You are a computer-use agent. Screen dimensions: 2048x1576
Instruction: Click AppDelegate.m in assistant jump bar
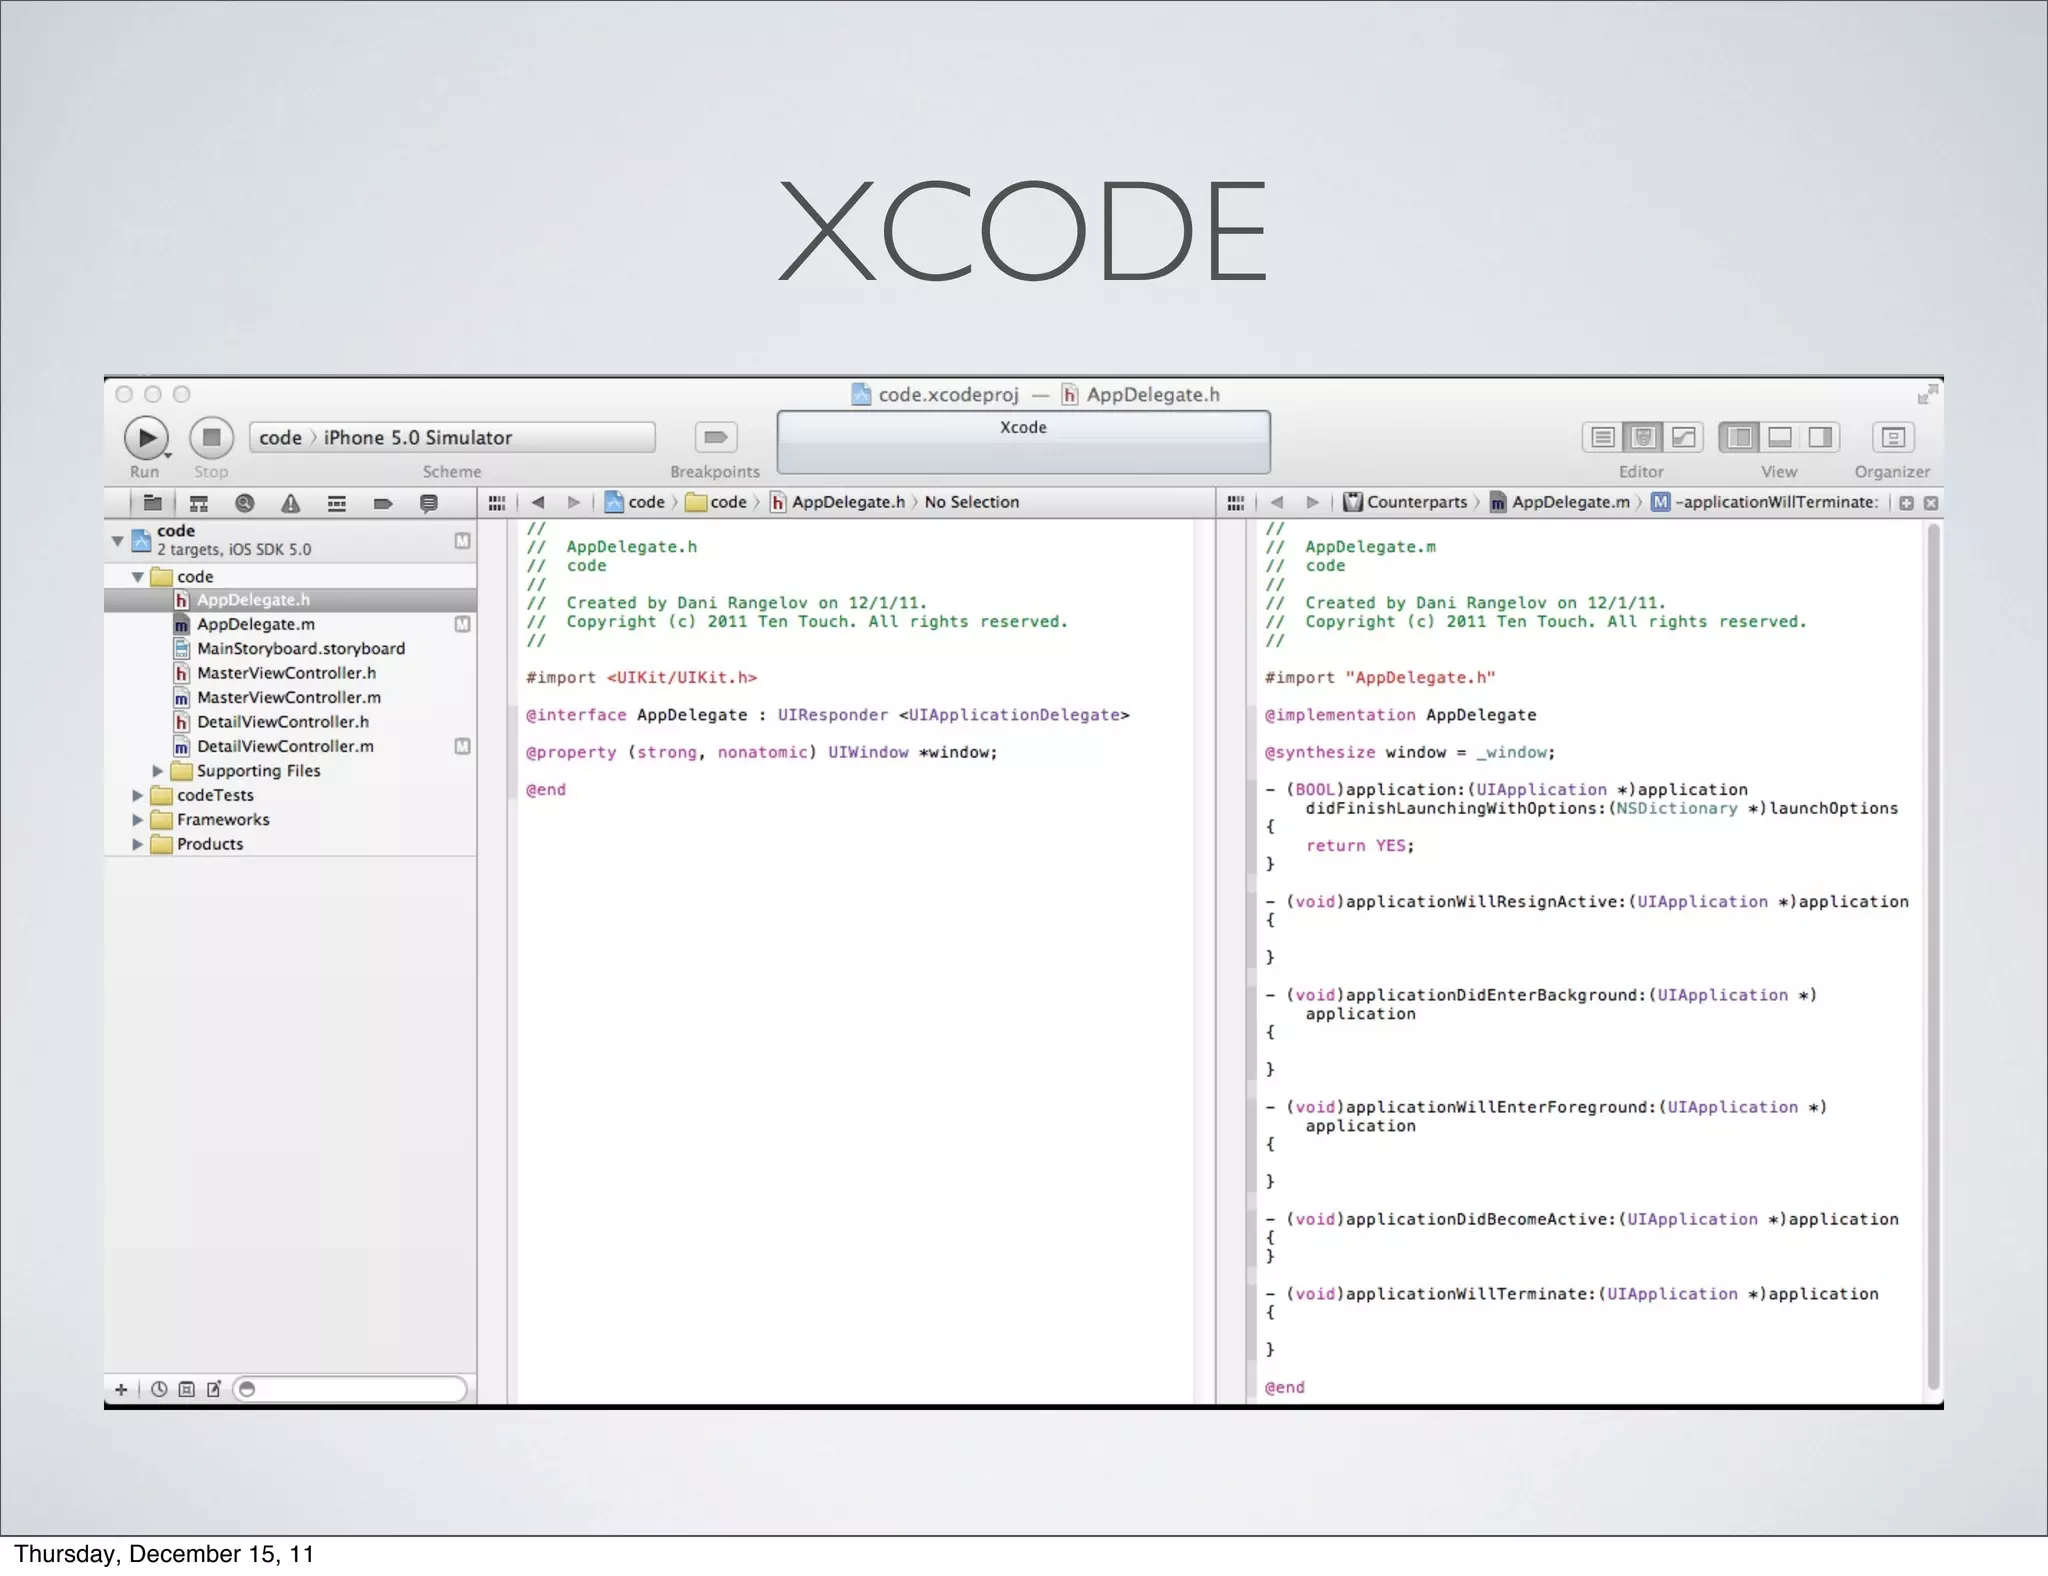coord(1560,502)
